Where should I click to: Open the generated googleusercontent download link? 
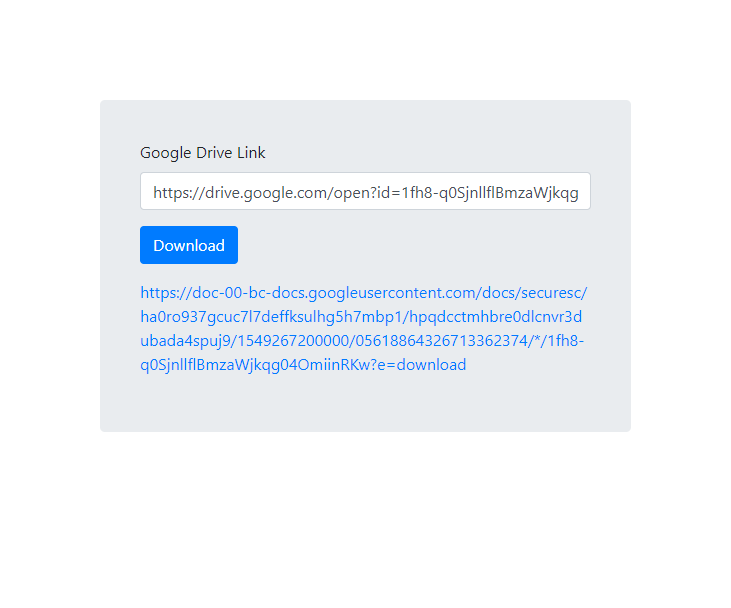(364, 329)
